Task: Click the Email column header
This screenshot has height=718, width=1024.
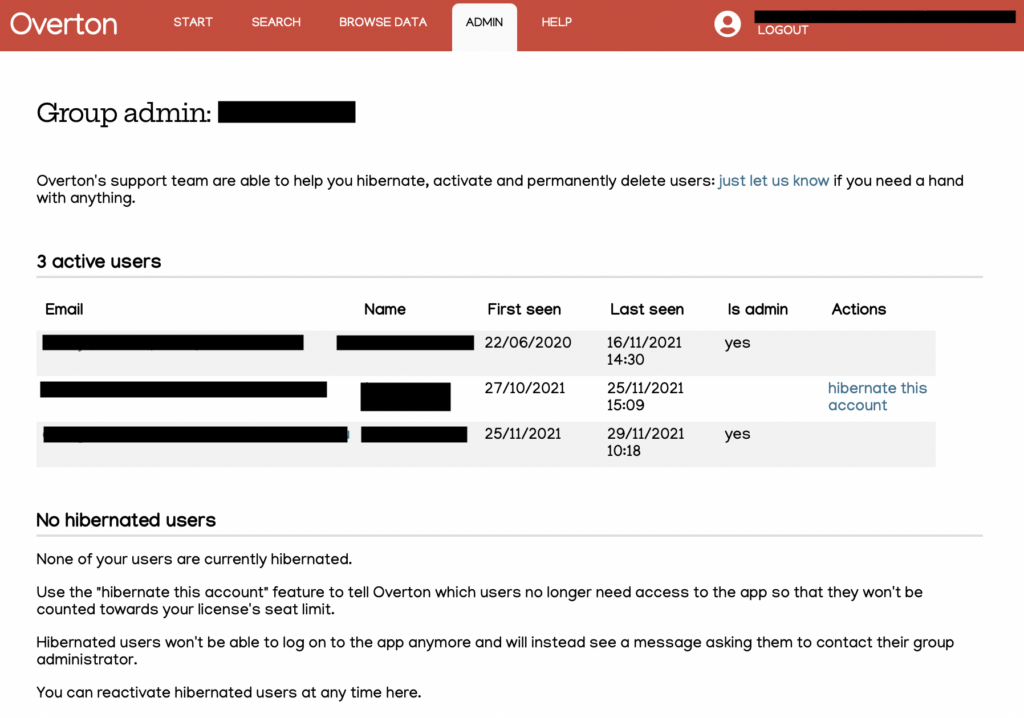Action: pos(64,309)
